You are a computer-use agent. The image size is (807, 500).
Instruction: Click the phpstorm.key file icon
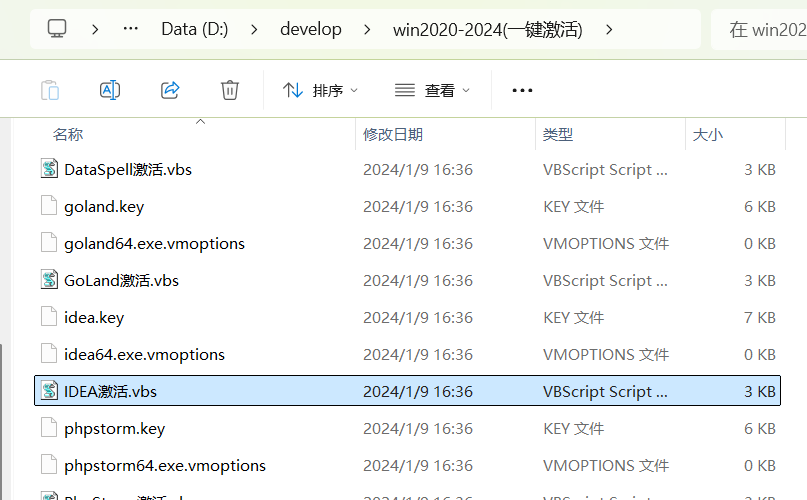point(49,427)
